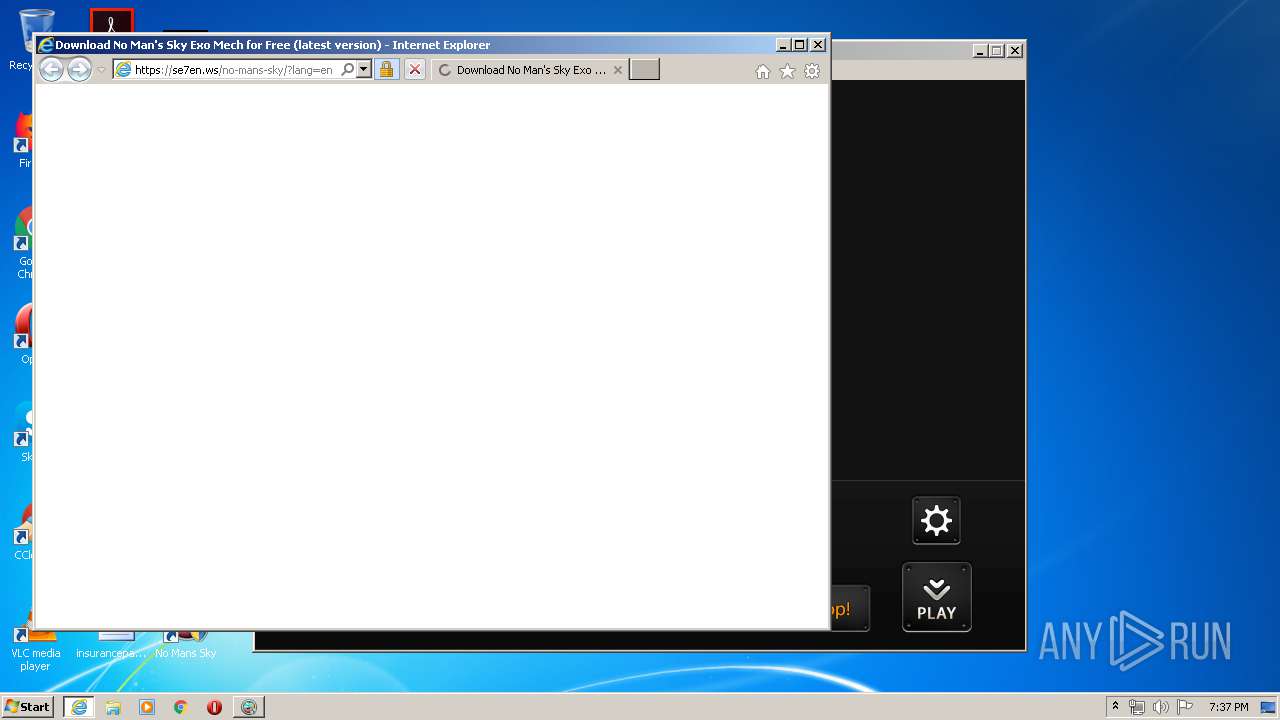Open media player taskbar icon
The image size is (1280, 720).
click(147, 707)
